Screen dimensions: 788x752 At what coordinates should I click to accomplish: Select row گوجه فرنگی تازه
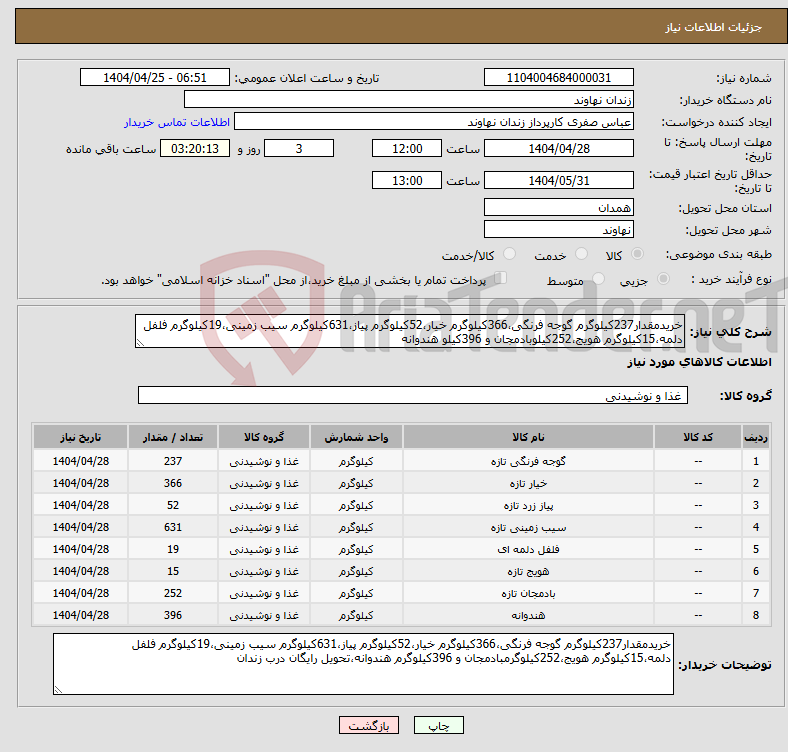click(402, 461)
